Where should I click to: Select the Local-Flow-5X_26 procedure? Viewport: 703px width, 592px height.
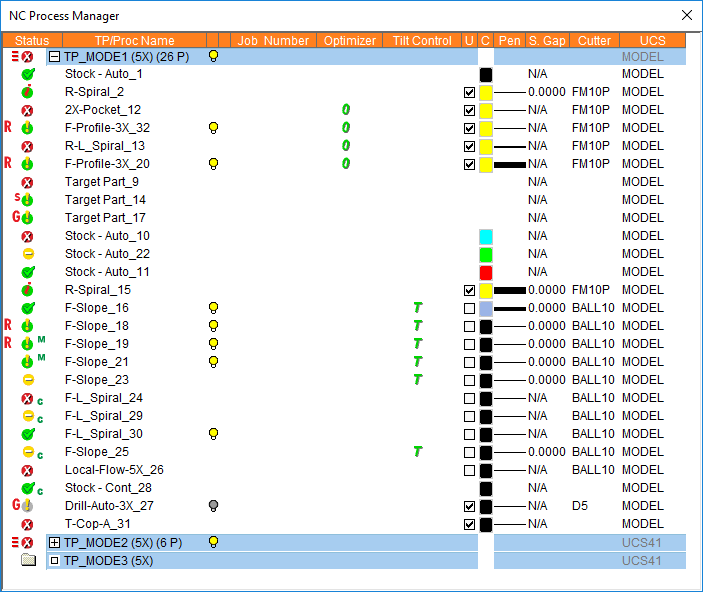point(114,470)
